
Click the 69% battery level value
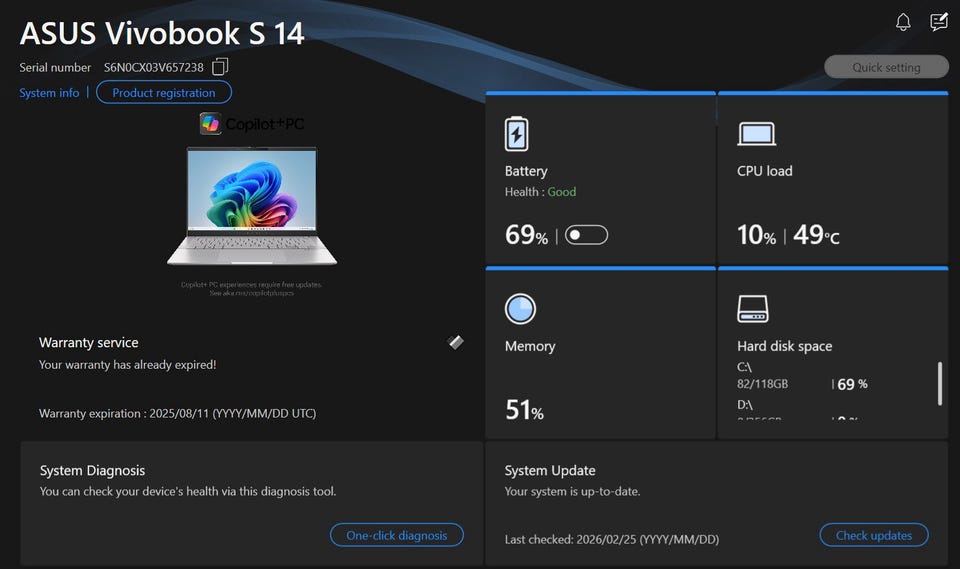click(526, 235)
